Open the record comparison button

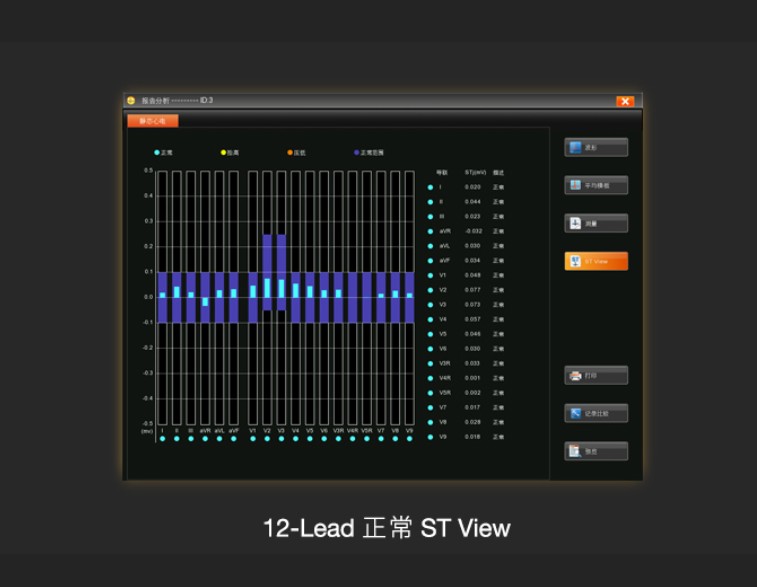pyautogui.click(x=596, y=413)
